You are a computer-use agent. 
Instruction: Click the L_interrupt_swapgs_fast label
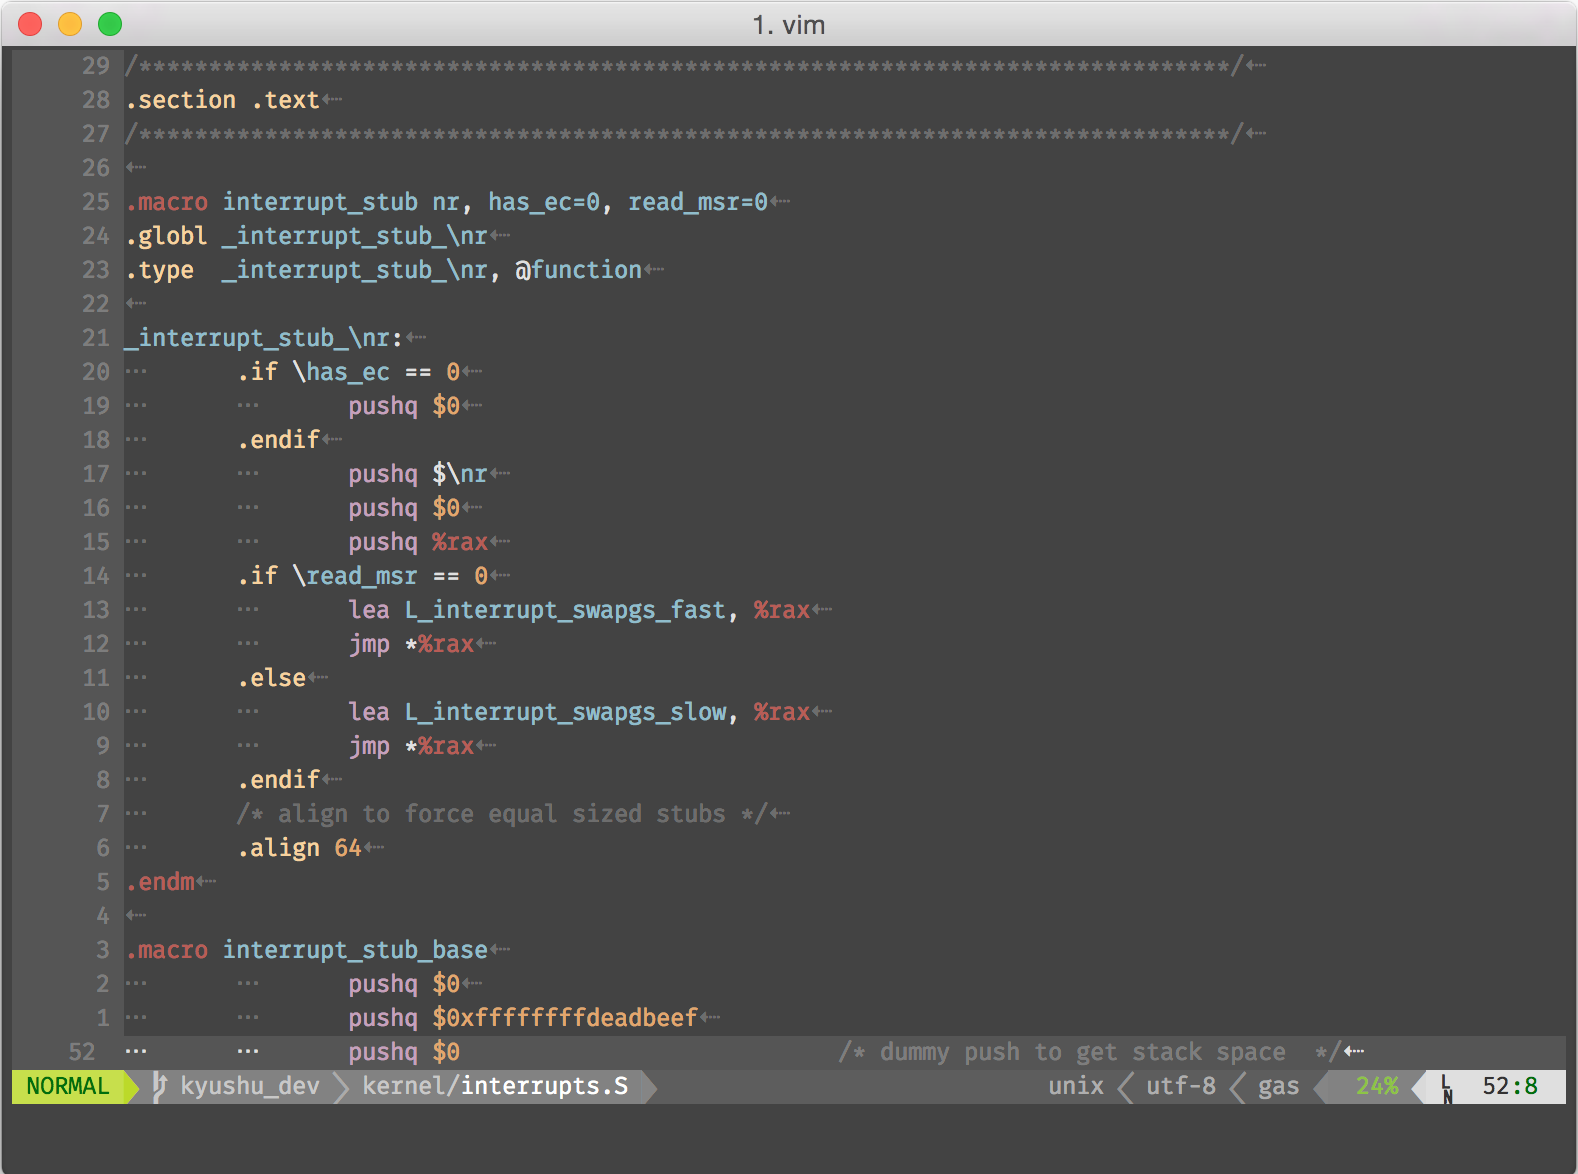tap(564, 610)
